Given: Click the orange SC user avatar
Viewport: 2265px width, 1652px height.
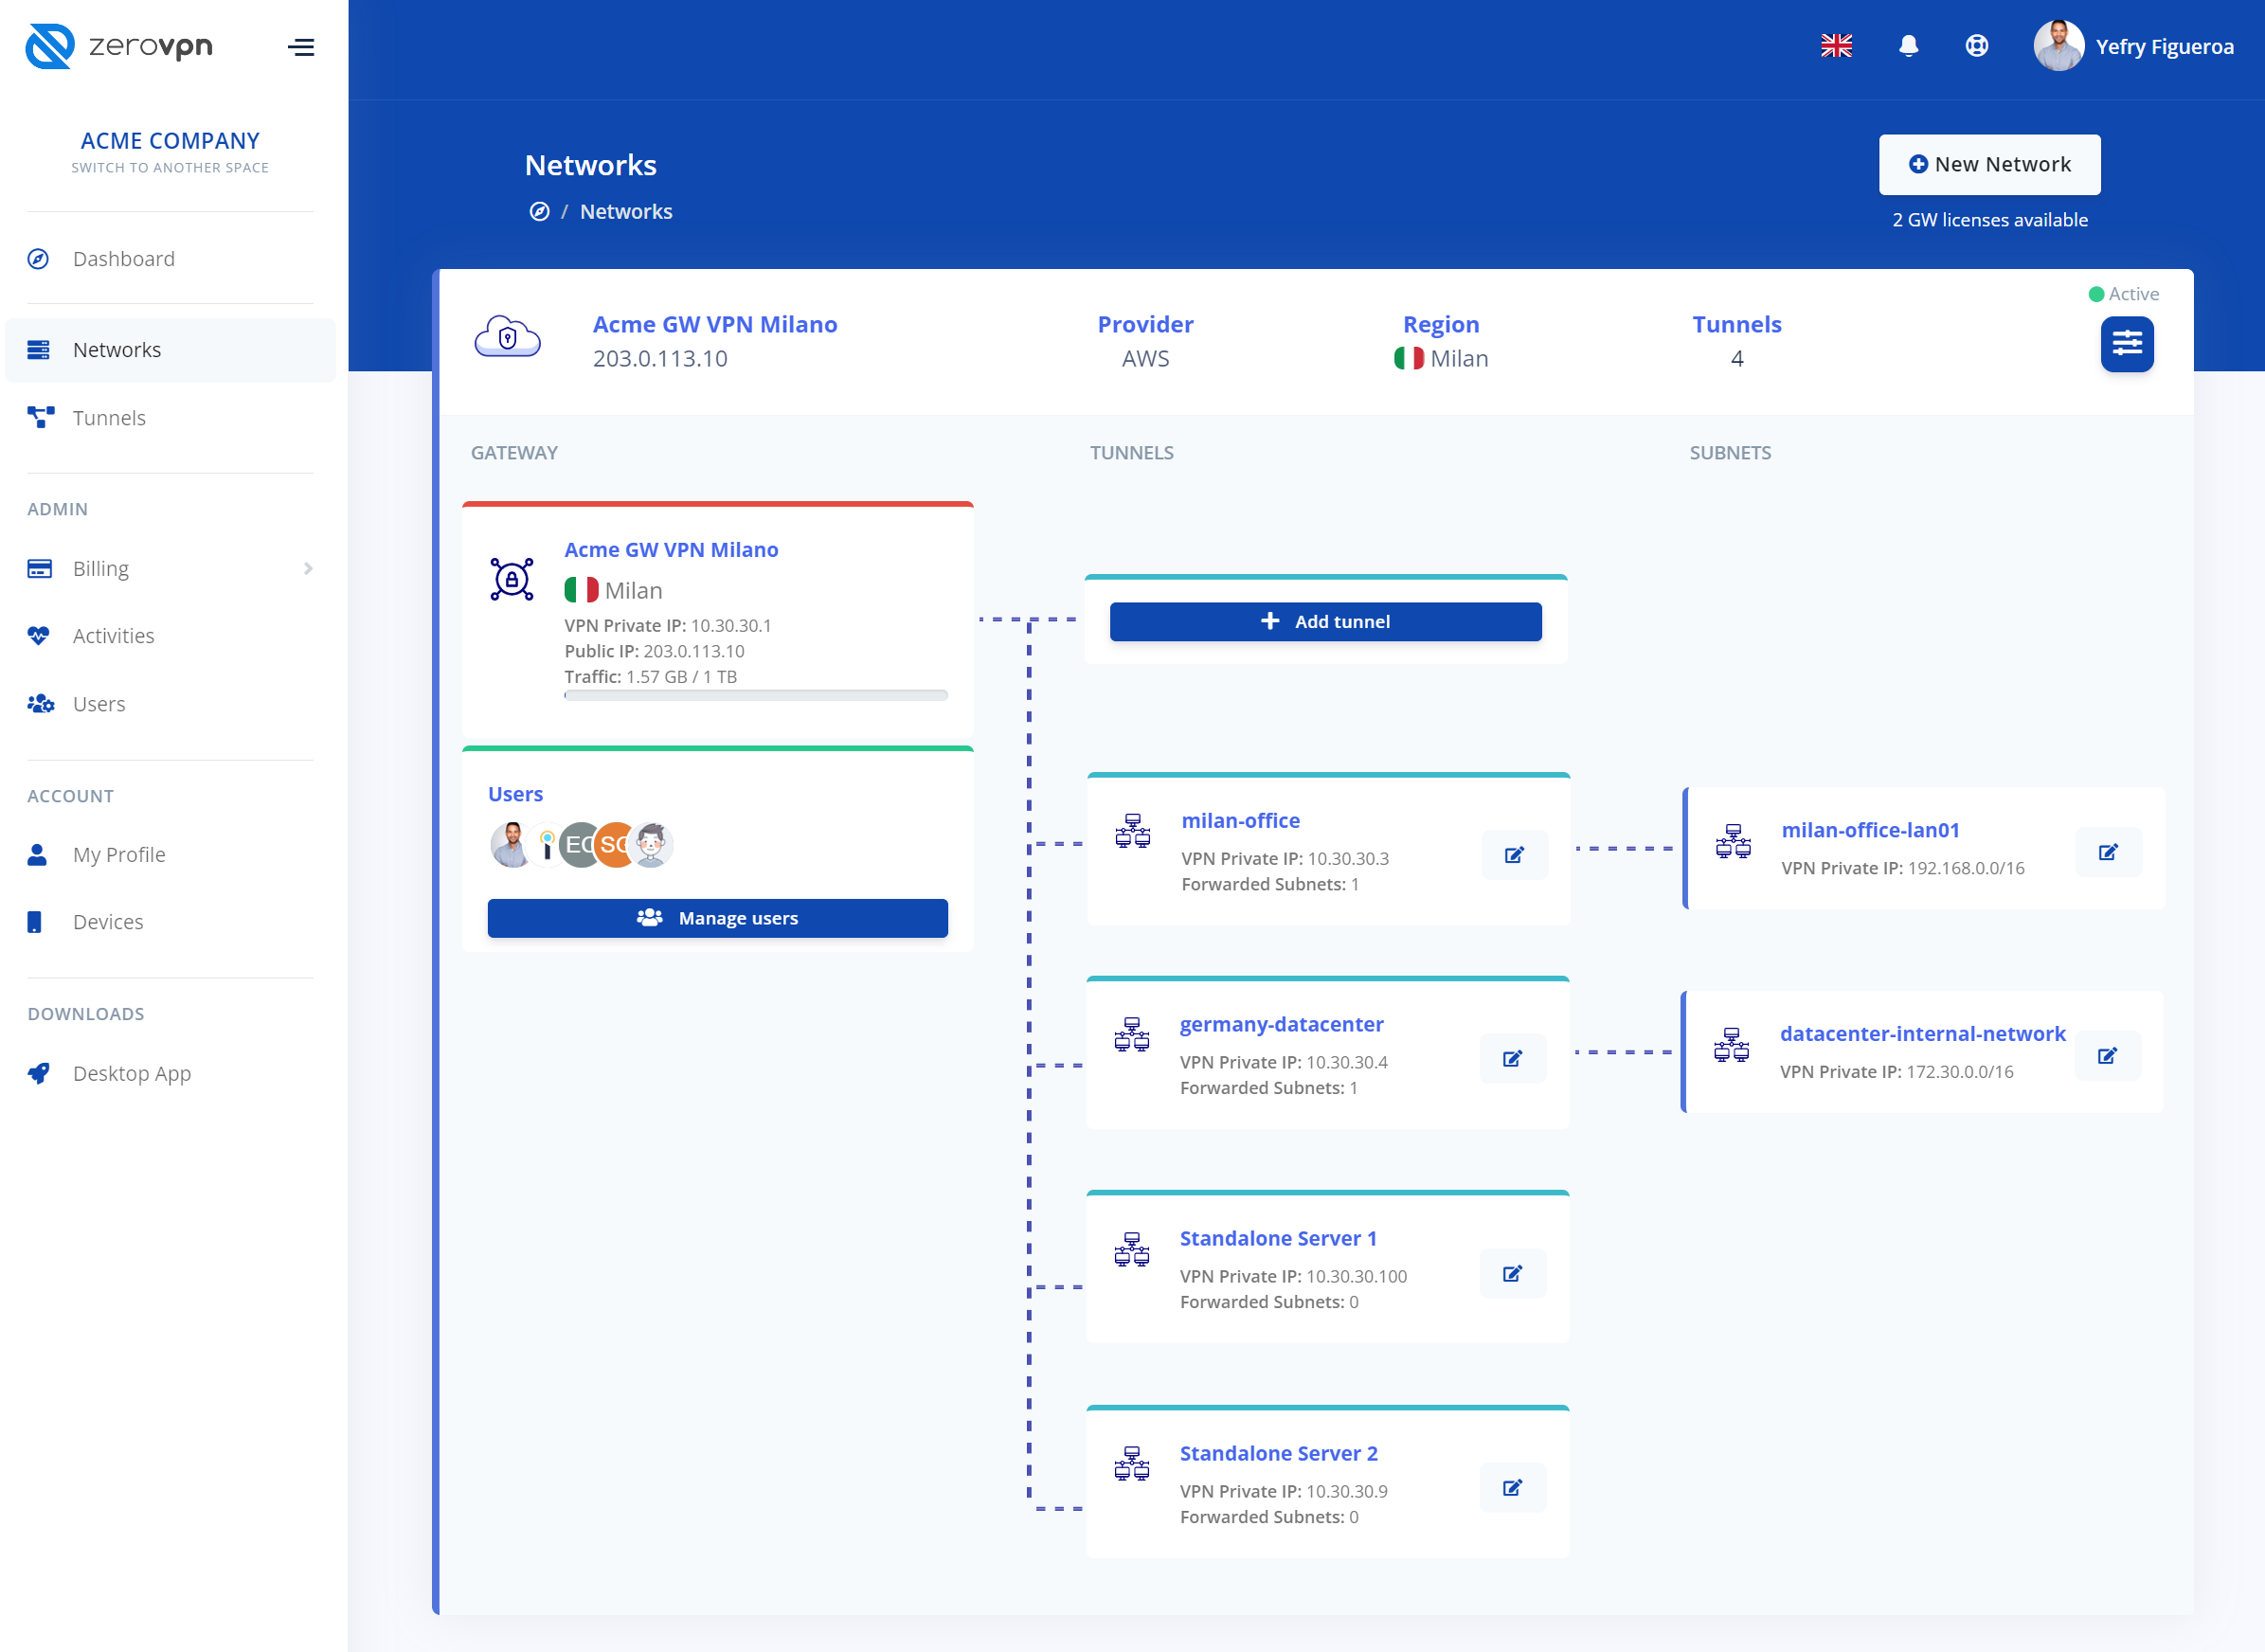Looking at the screenshot, I should [613, 845].
